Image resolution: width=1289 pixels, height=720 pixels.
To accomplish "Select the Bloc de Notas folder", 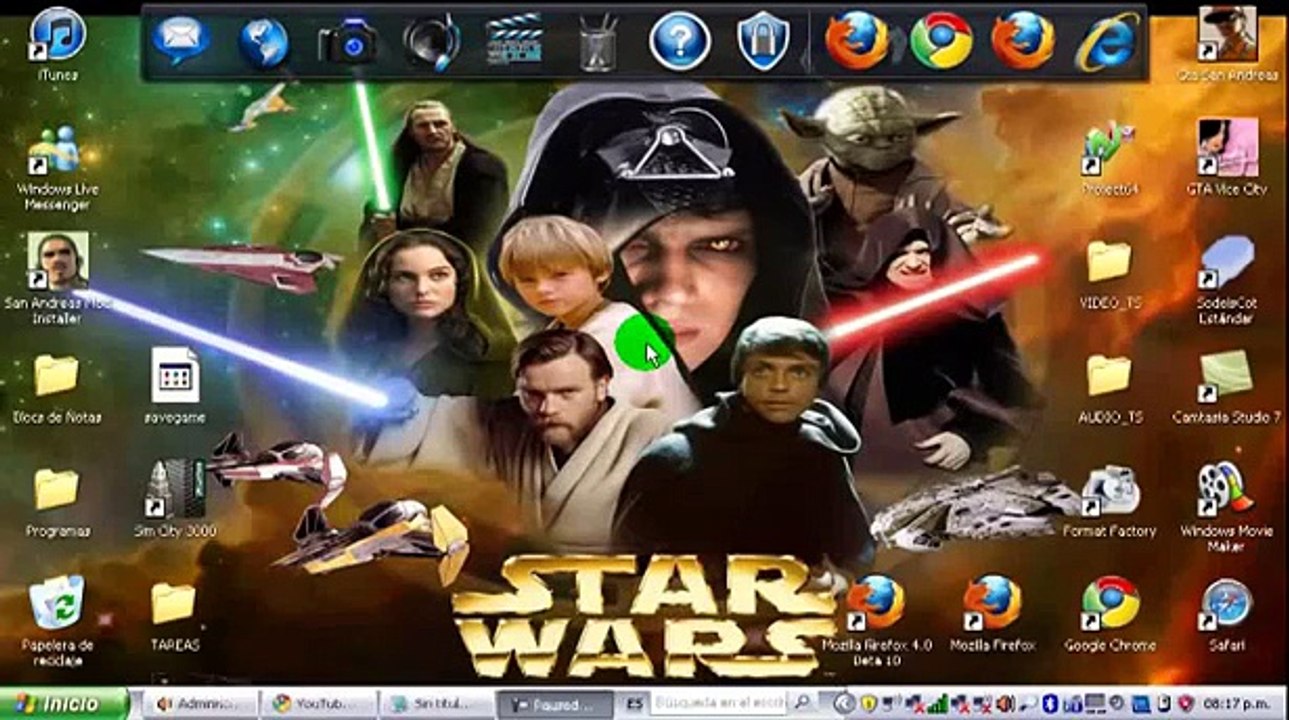I will (x=57, y=389).
